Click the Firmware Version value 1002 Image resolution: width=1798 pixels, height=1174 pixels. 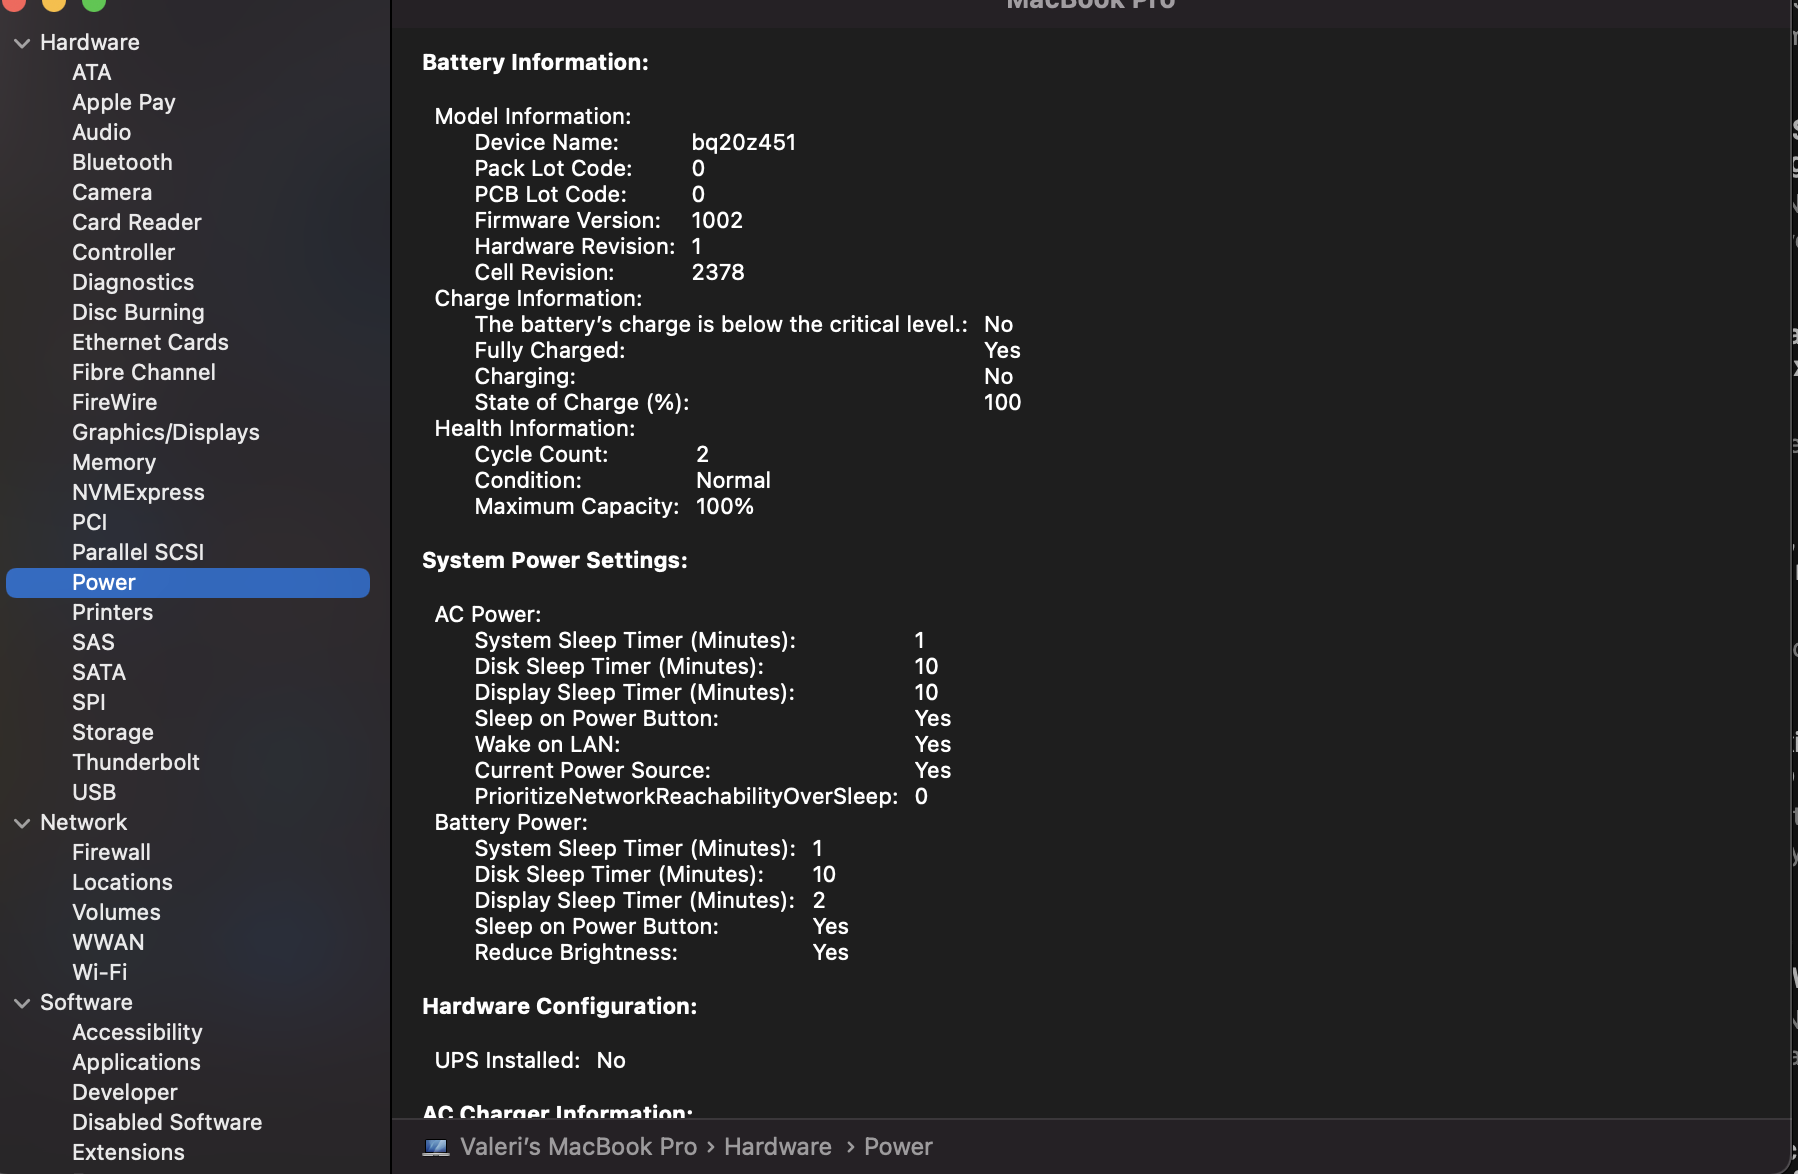[x=717, y=220]
